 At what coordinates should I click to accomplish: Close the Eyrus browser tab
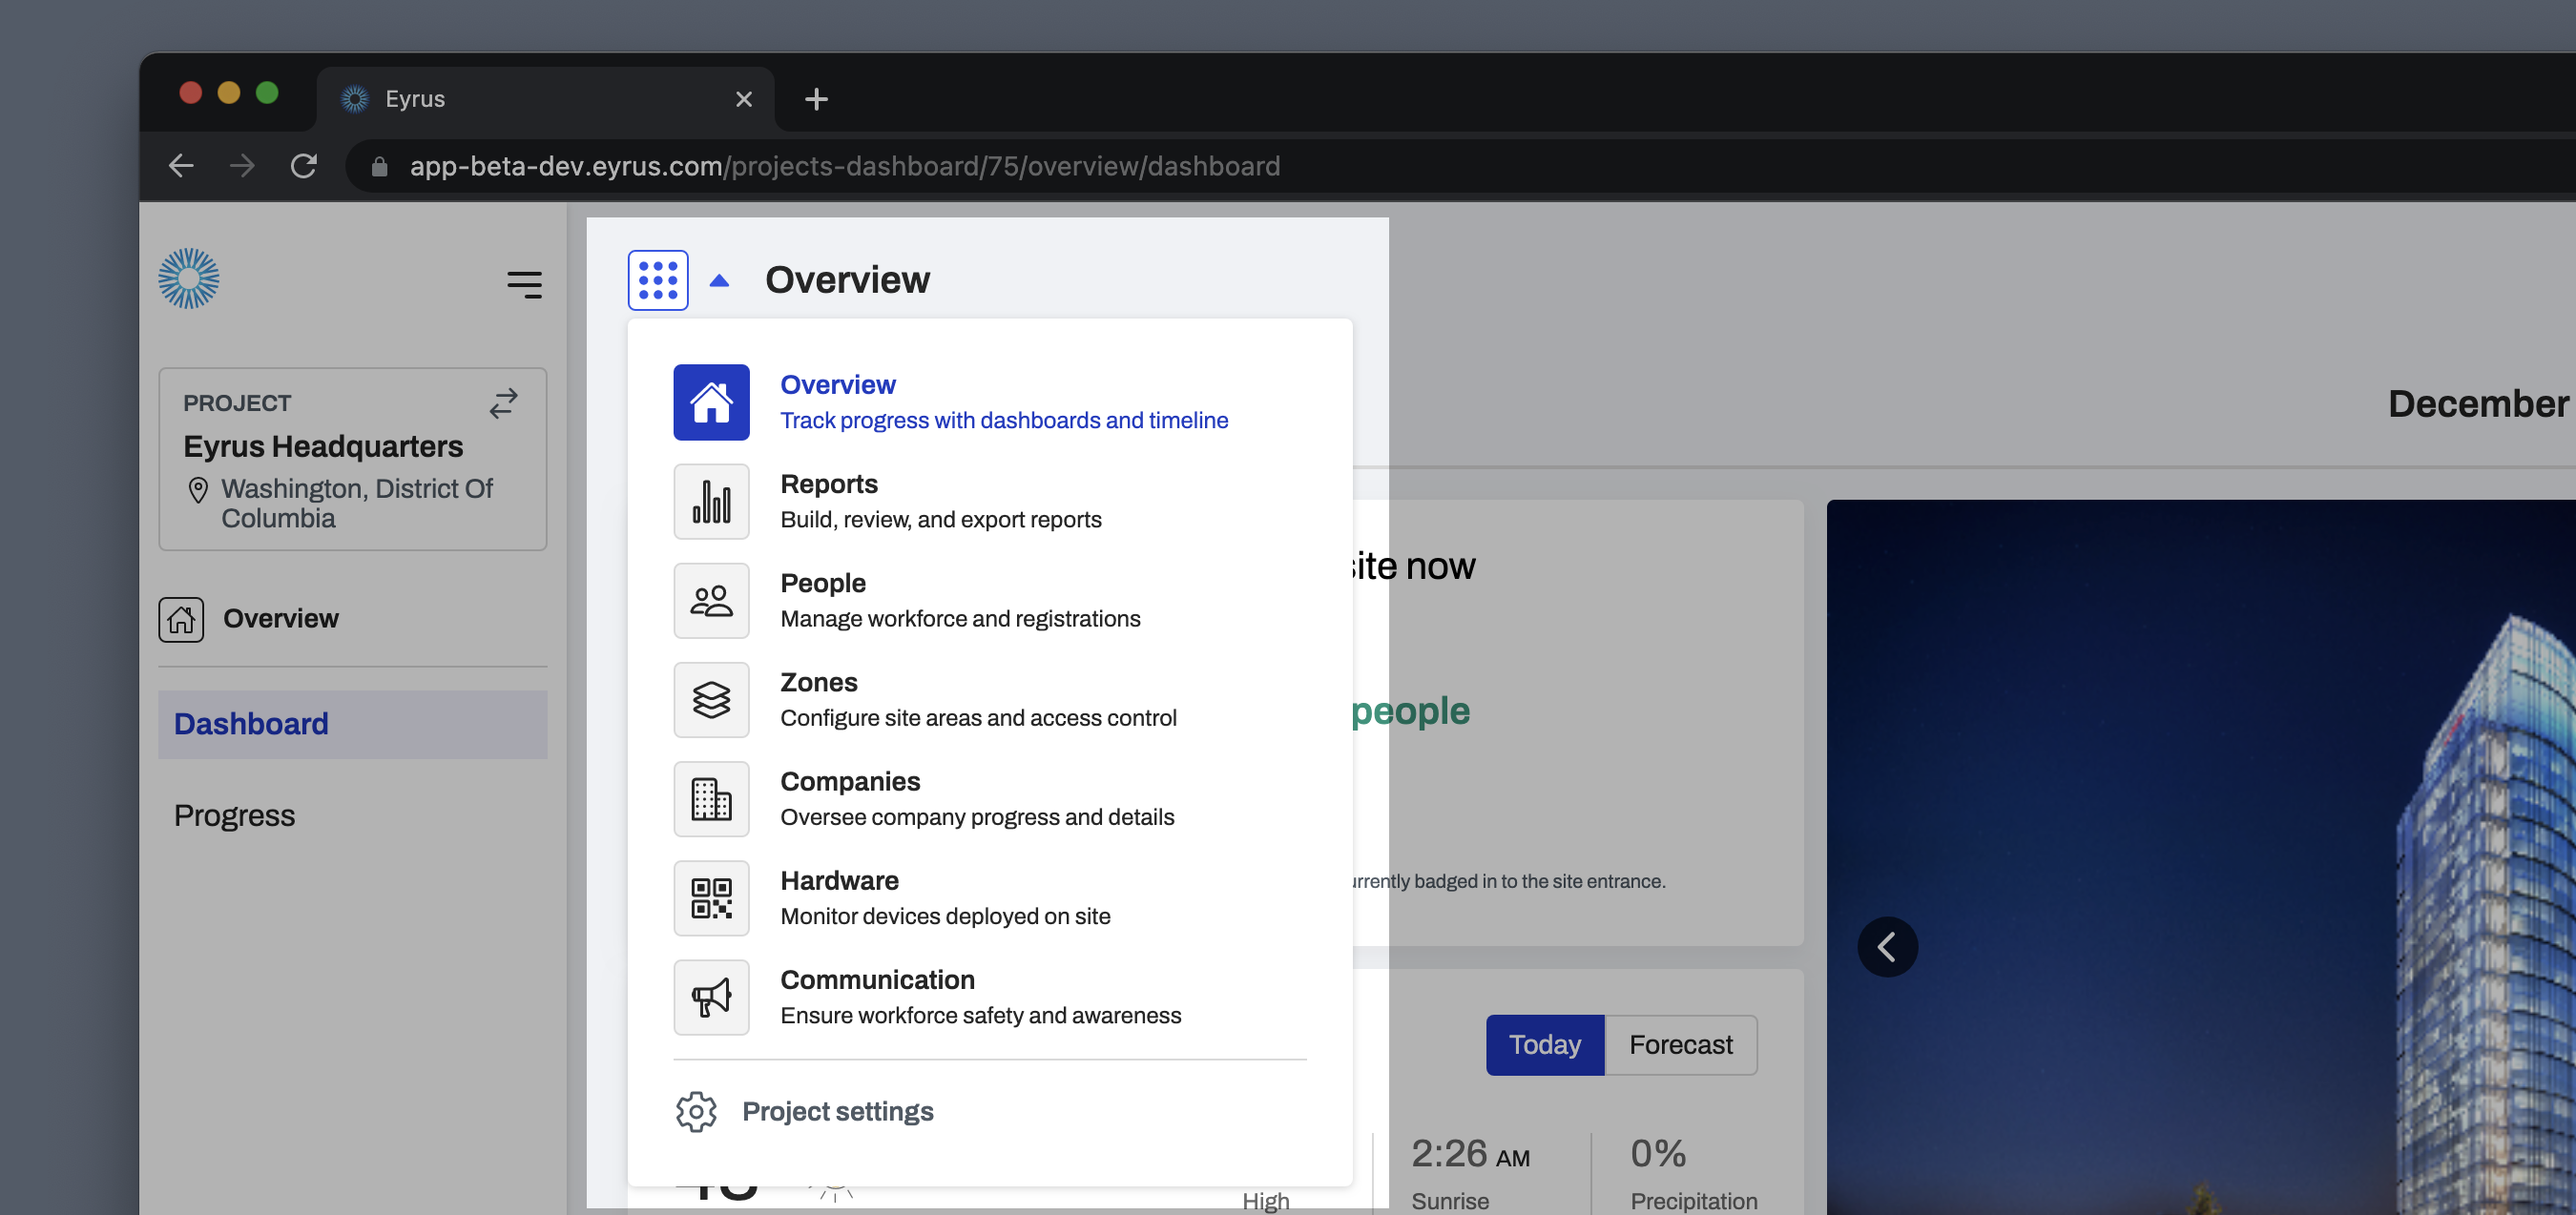[x=743, y=99]
